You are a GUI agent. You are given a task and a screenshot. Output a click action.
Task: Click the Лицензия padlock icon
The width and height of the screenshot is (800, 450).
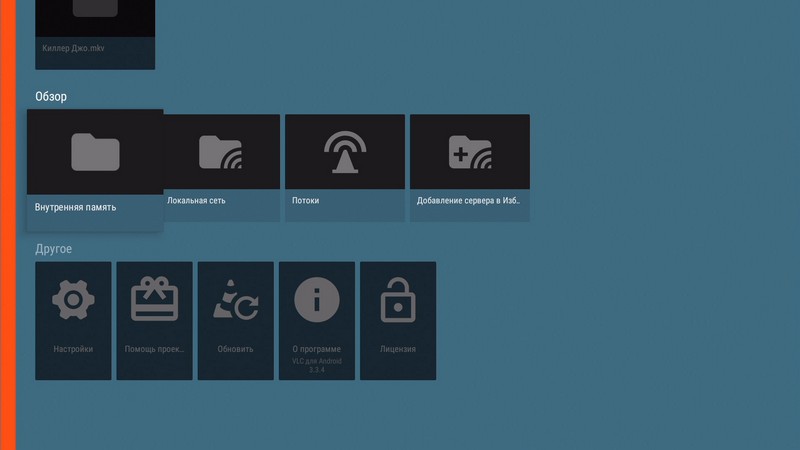397,300
